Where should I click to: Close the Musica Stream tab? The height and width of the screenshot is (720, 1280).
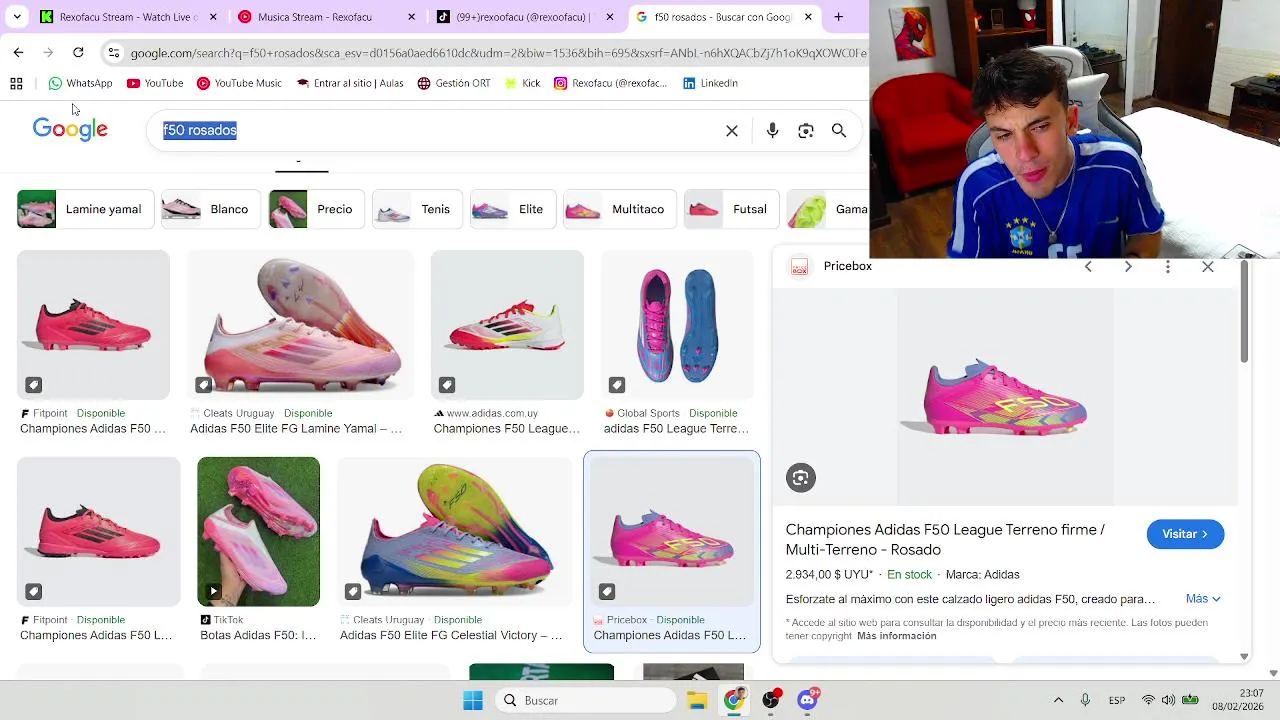[x=412, y=17]
